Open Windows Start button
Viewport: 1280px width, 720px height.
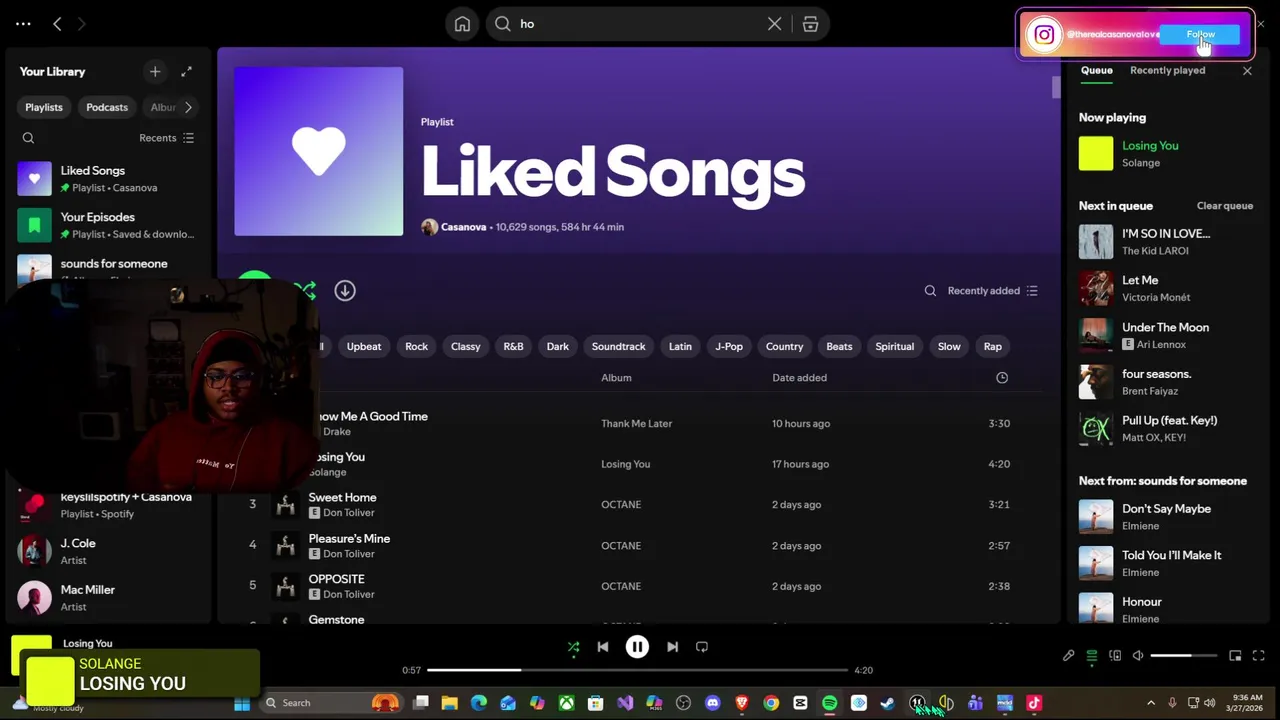242,703
